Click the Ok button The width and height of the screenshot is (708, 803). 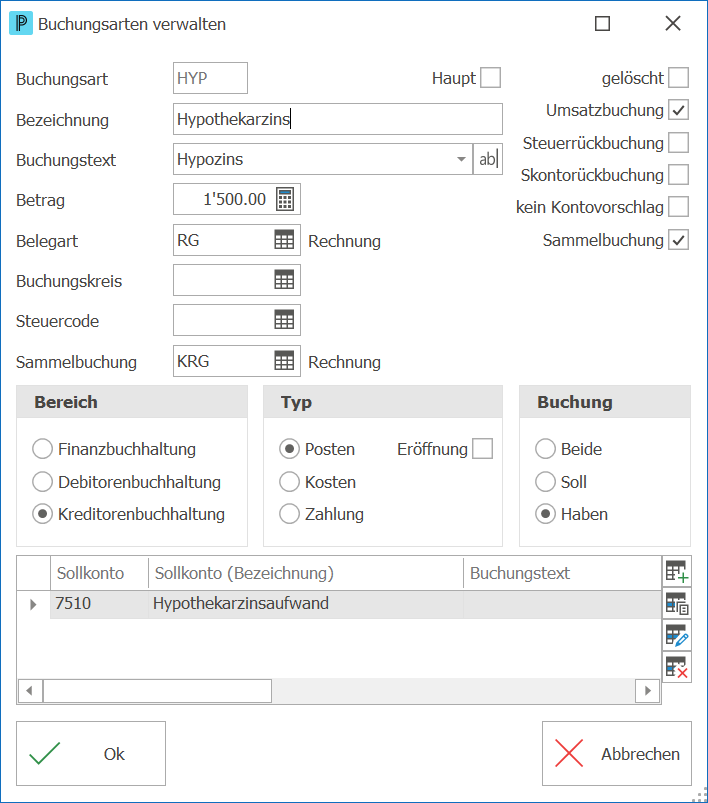point(91,753)
